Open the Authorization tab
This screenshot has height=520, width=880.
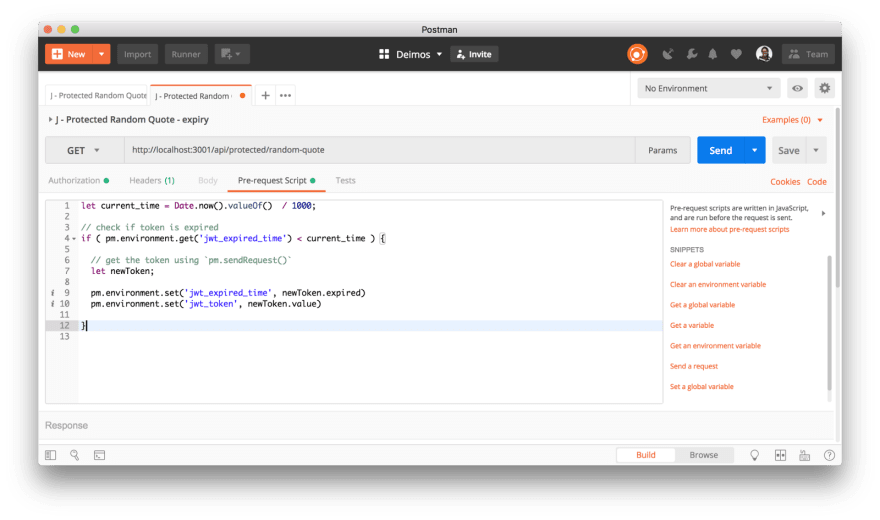[76, 181]
